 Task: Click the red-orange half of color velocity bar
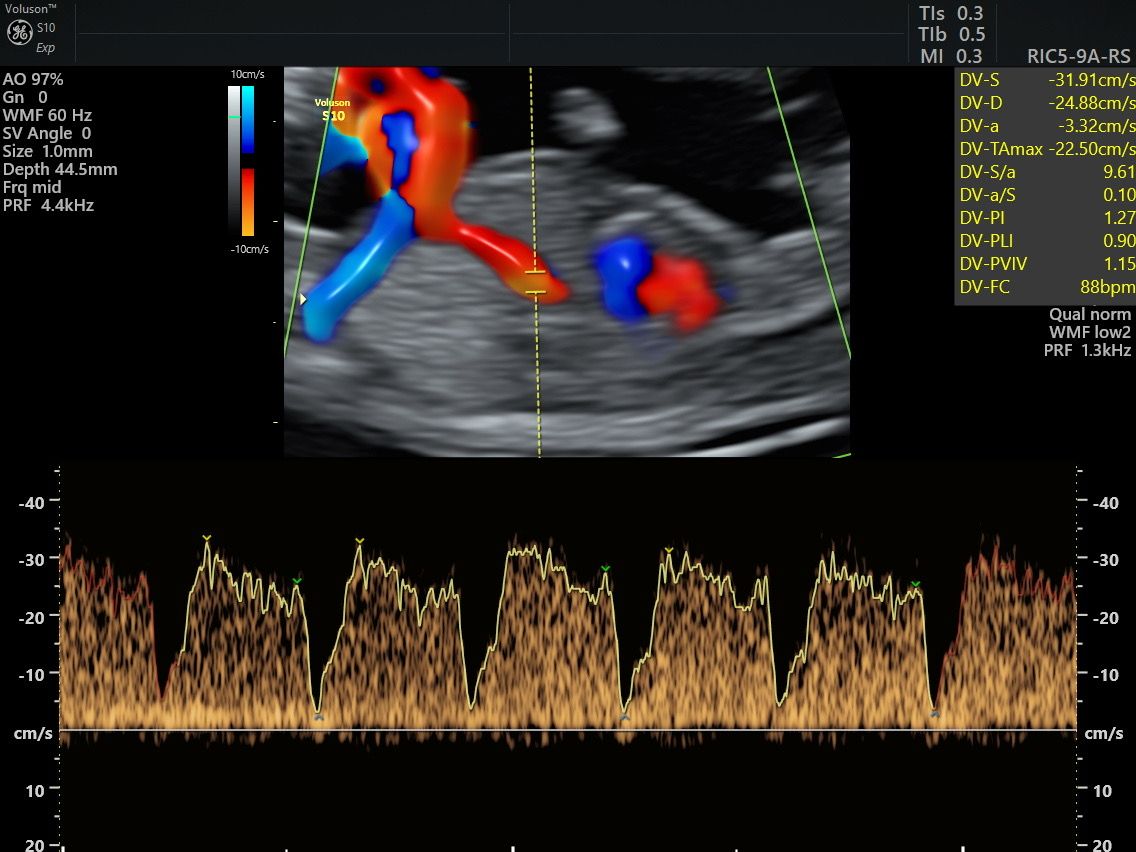247,201
